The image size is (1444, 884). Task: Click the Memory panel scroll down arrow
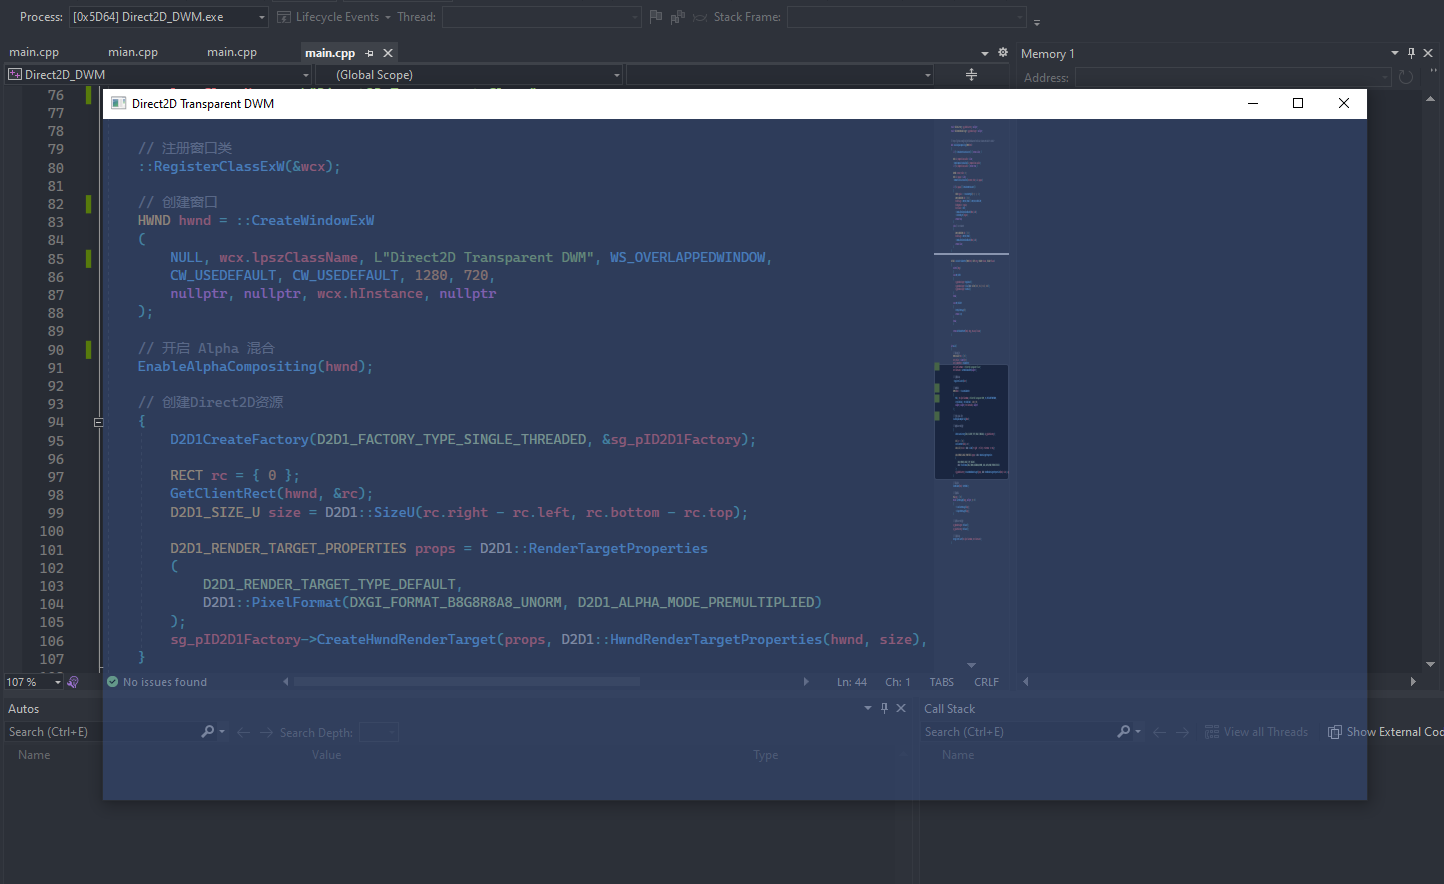(x=1430, y=664)
